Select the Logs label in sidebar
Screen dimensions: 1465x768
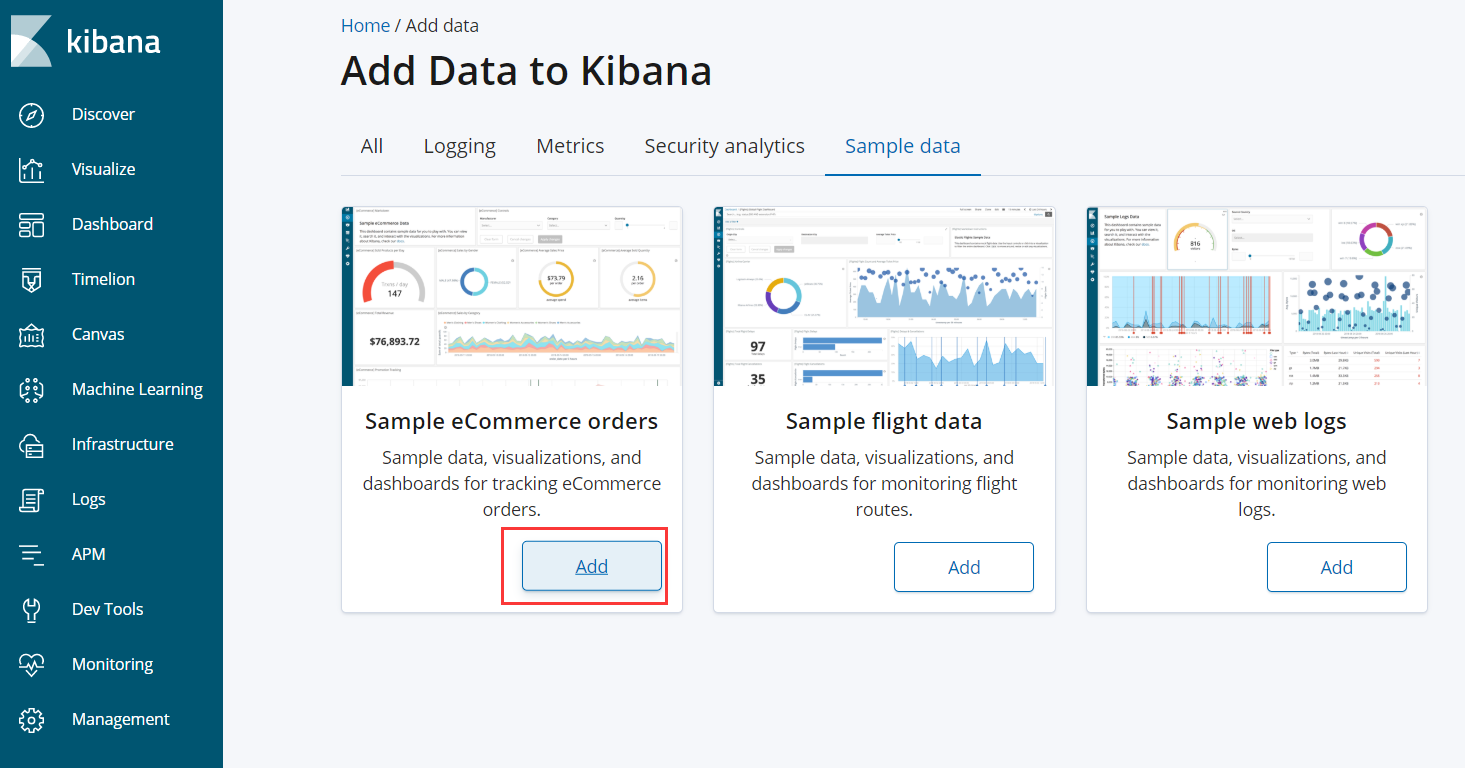pos(88,499)
